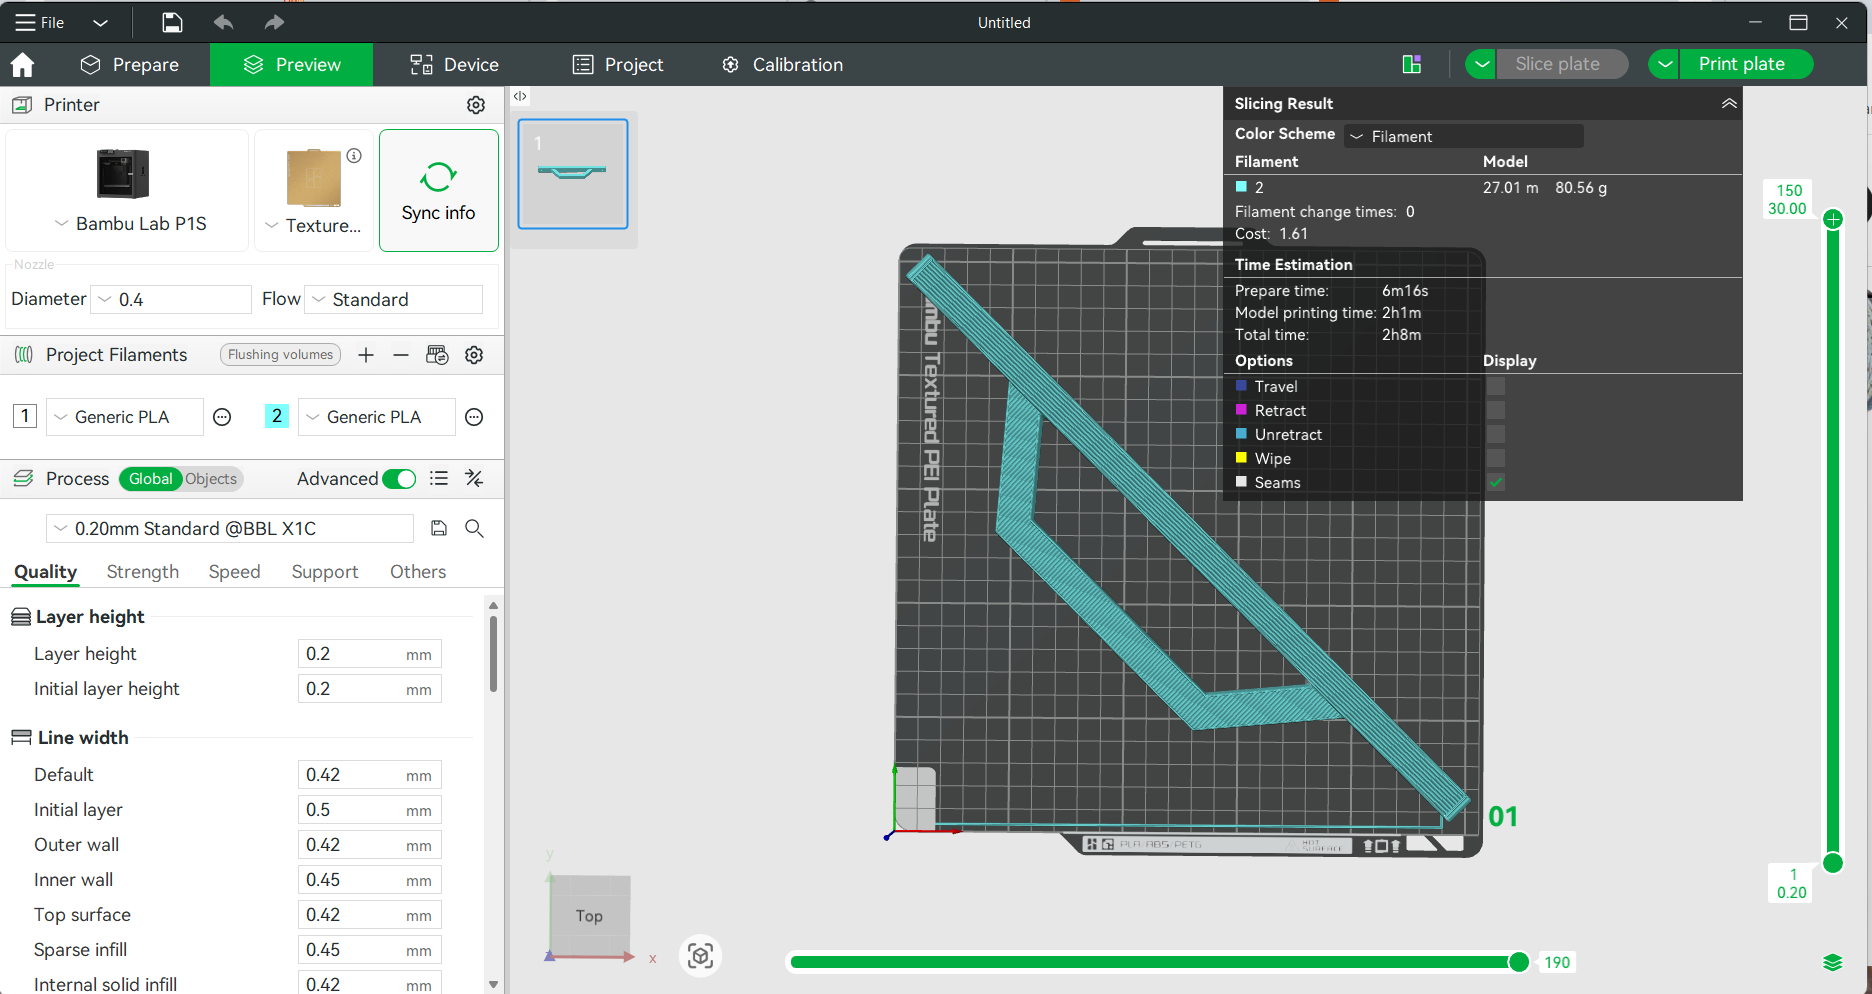Save the process preset icon
The image size is (1872, 994).
[439, 528]
